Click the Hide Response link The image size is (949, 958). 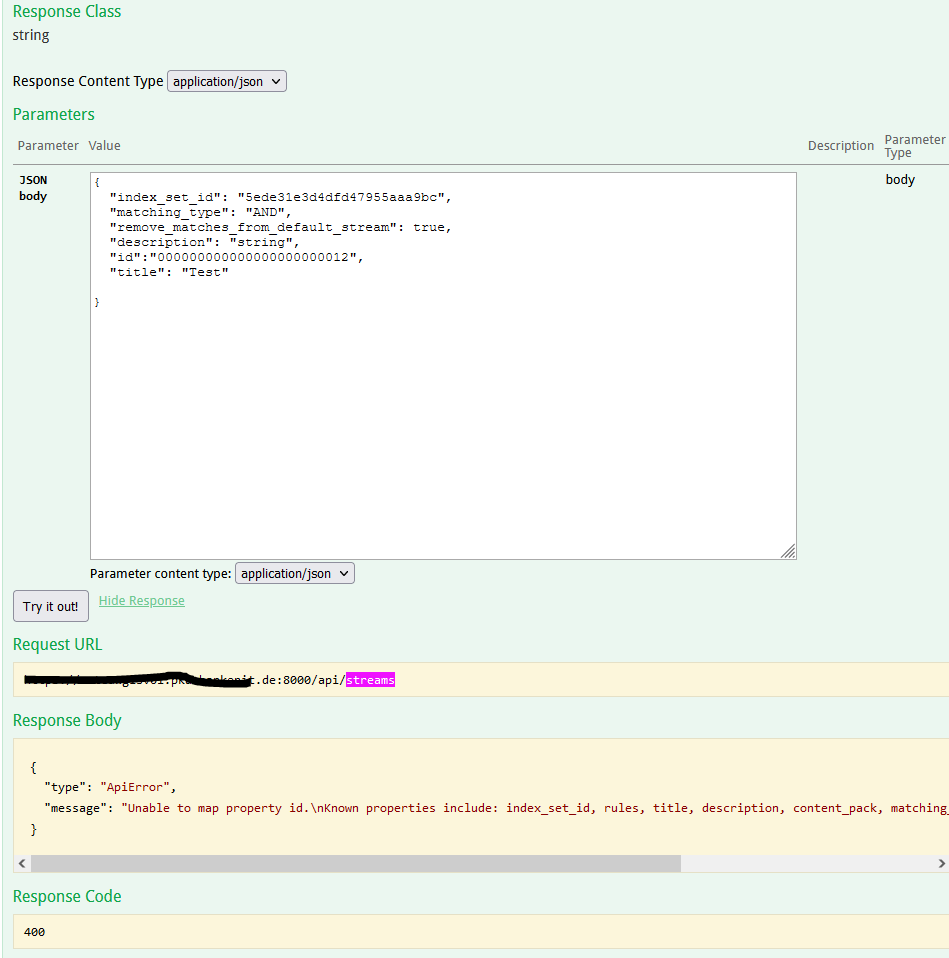click(141, 600)
